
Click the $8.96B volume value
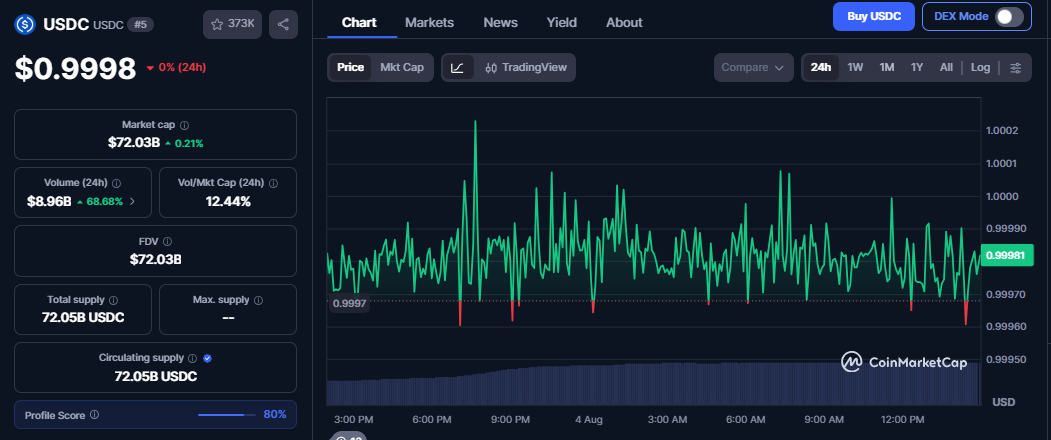[49, 201]
